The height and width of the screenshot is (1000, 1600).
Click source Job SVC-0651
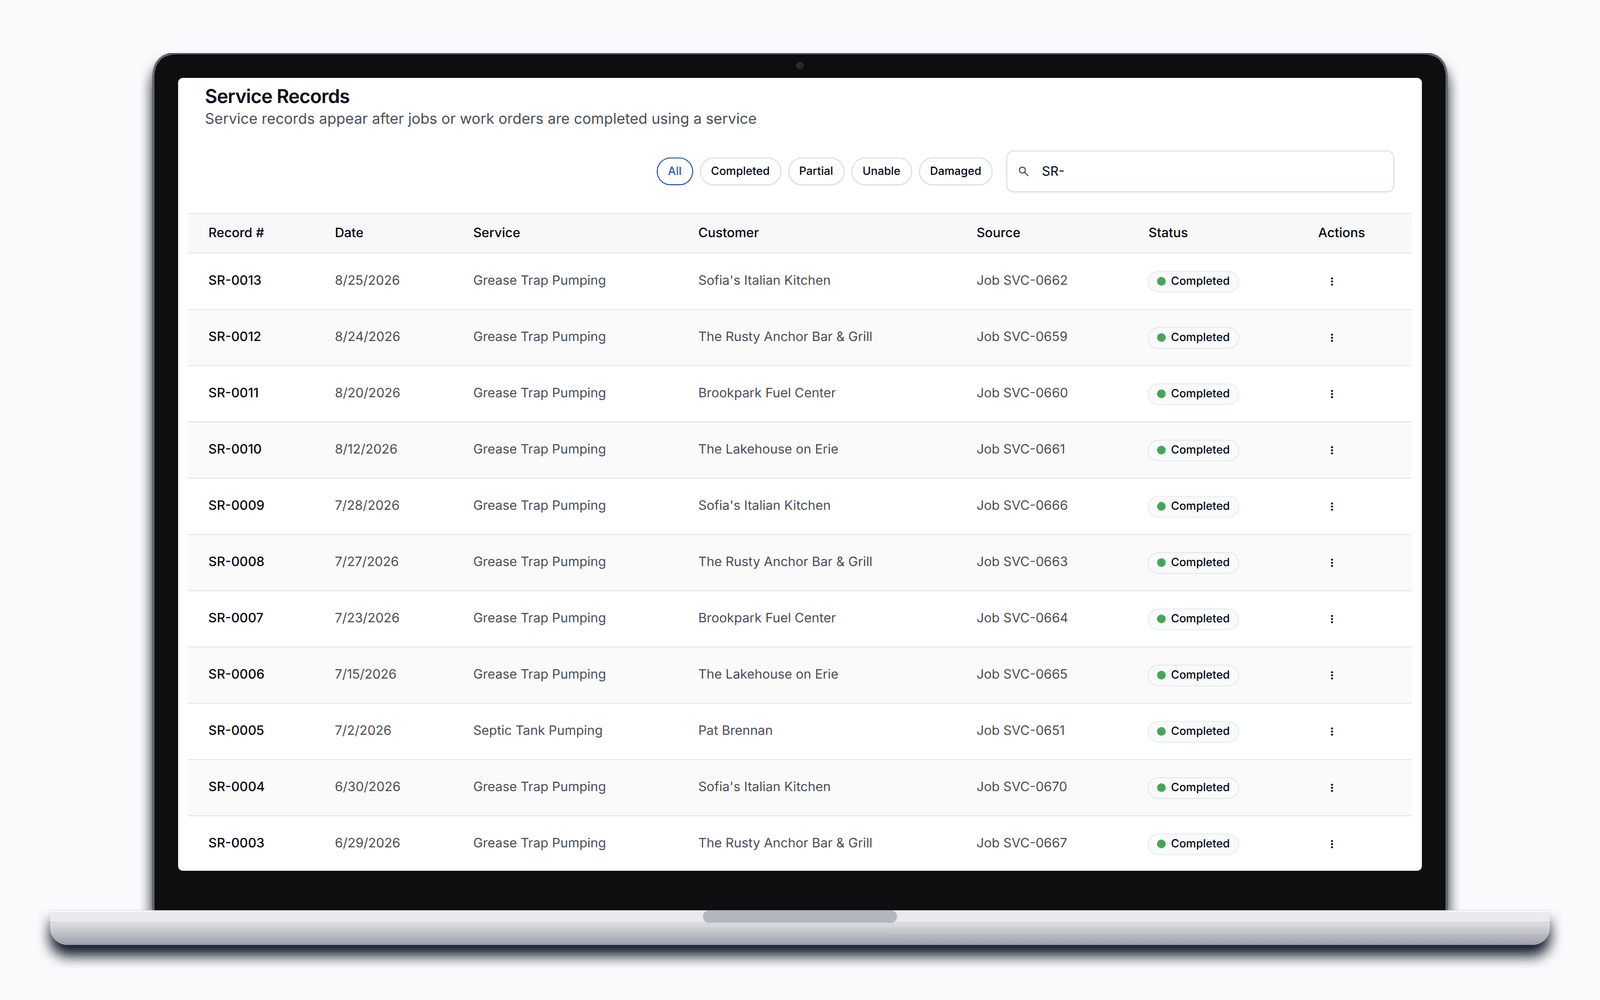(1021, 731)
